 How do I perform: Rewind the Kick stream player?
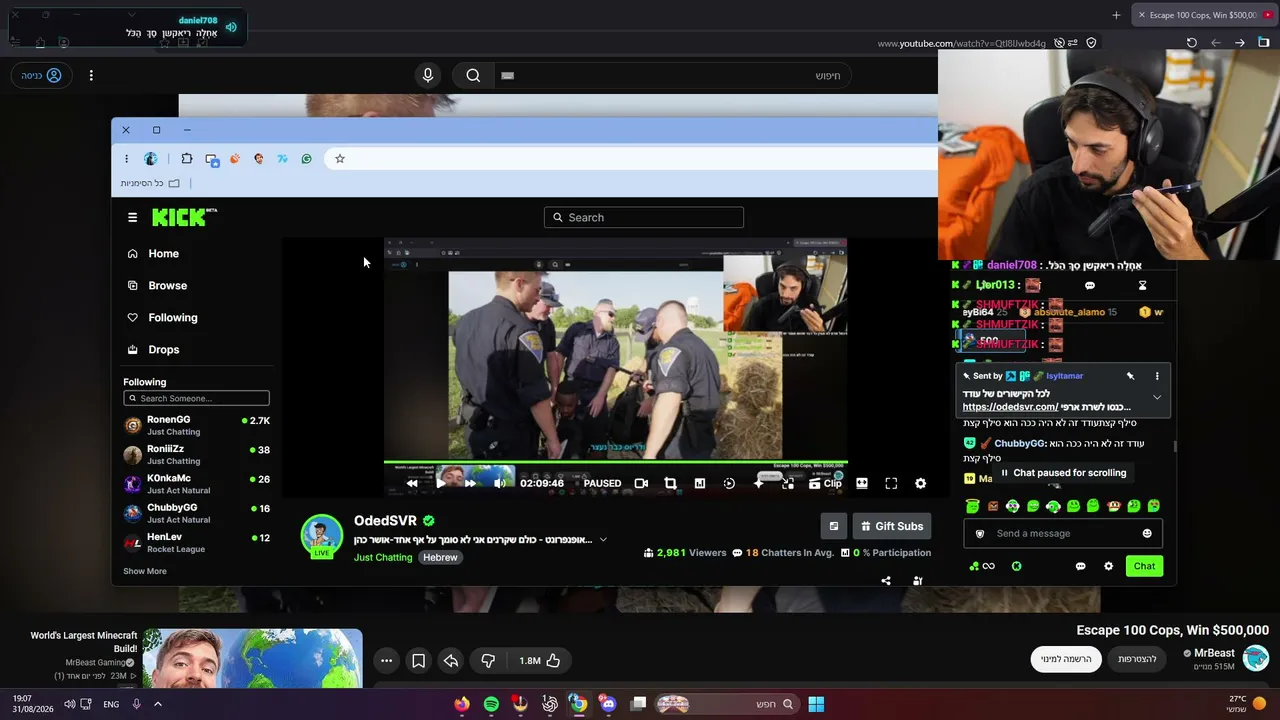click(412, 483)
